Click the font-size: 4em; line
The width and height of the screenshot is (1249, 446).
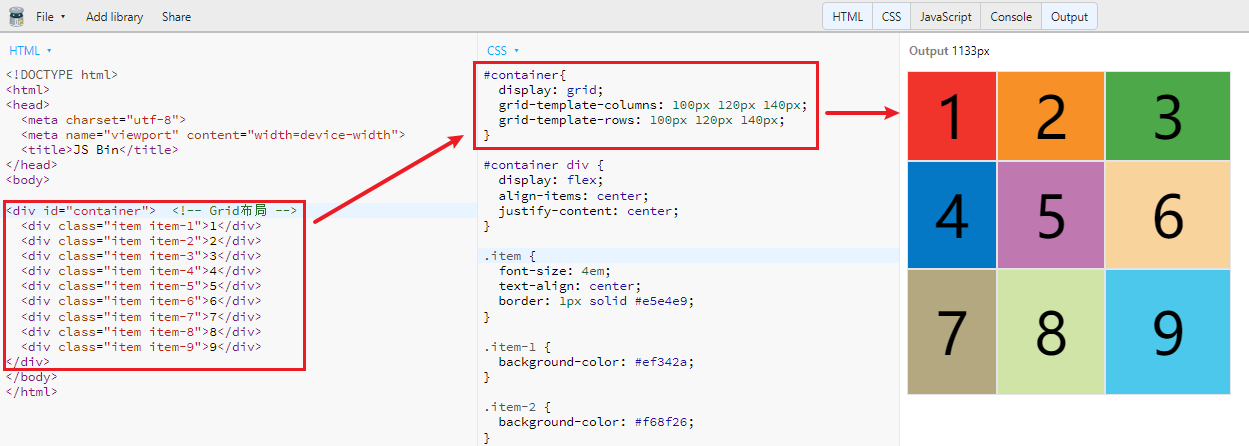pyautogui.click(x=554, y=271)
